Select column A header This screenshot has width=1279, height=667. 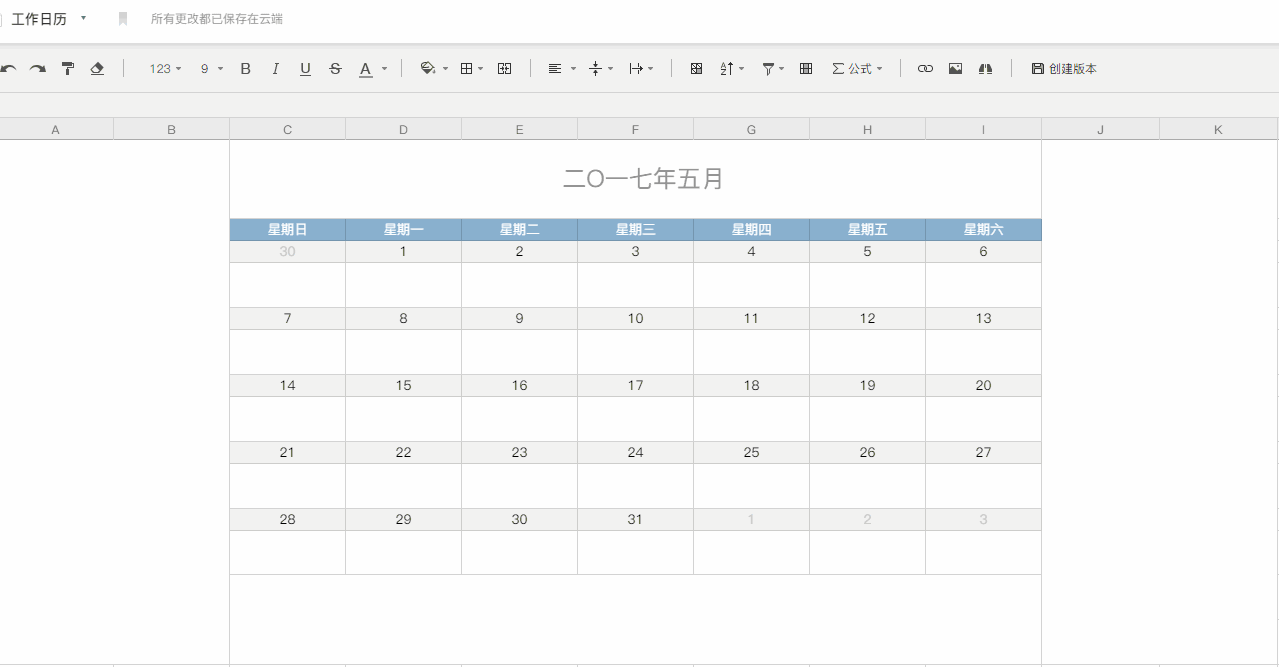click(x=55, y=129)
